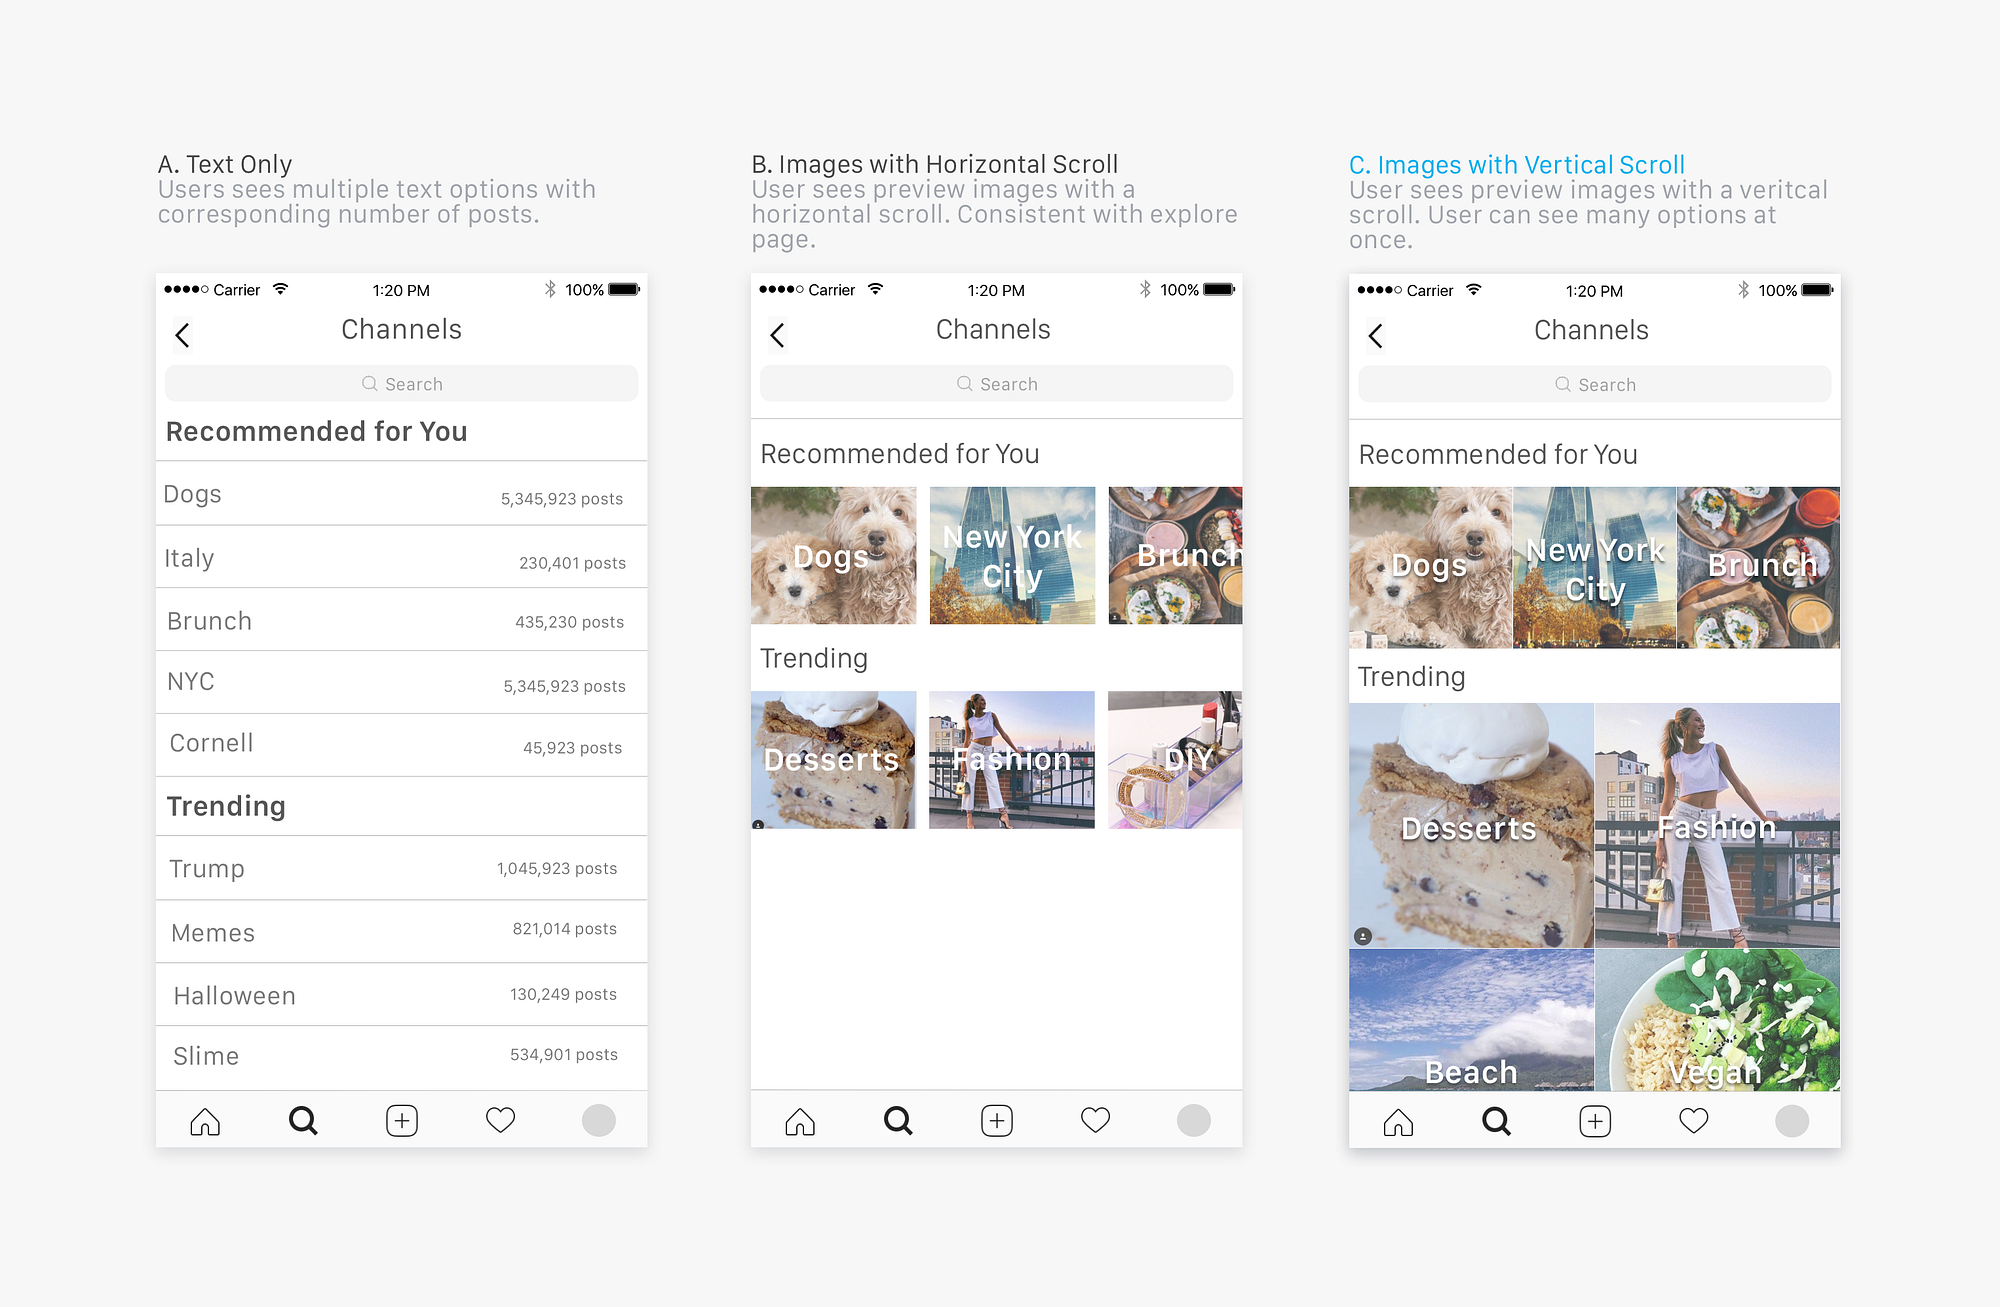Tap home icon in Text Only mockup
Viewport: 2000px width, 1307px height.
point(205,1121)
